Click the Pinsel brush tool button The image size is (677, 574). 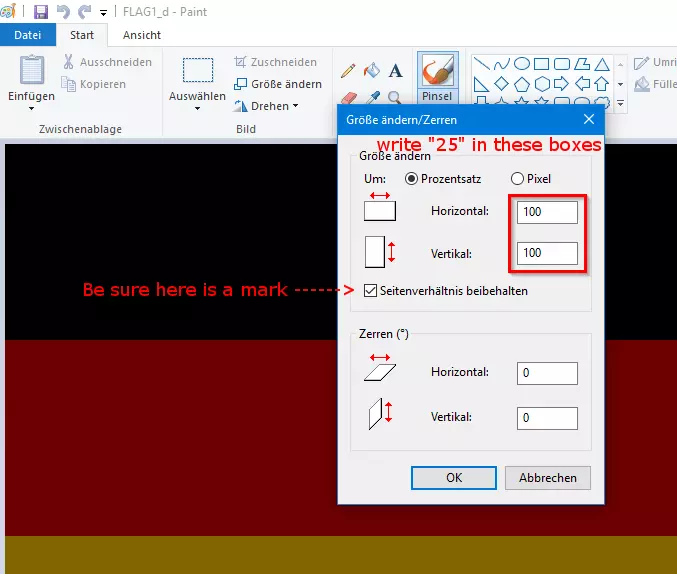[x=437, y=78]
